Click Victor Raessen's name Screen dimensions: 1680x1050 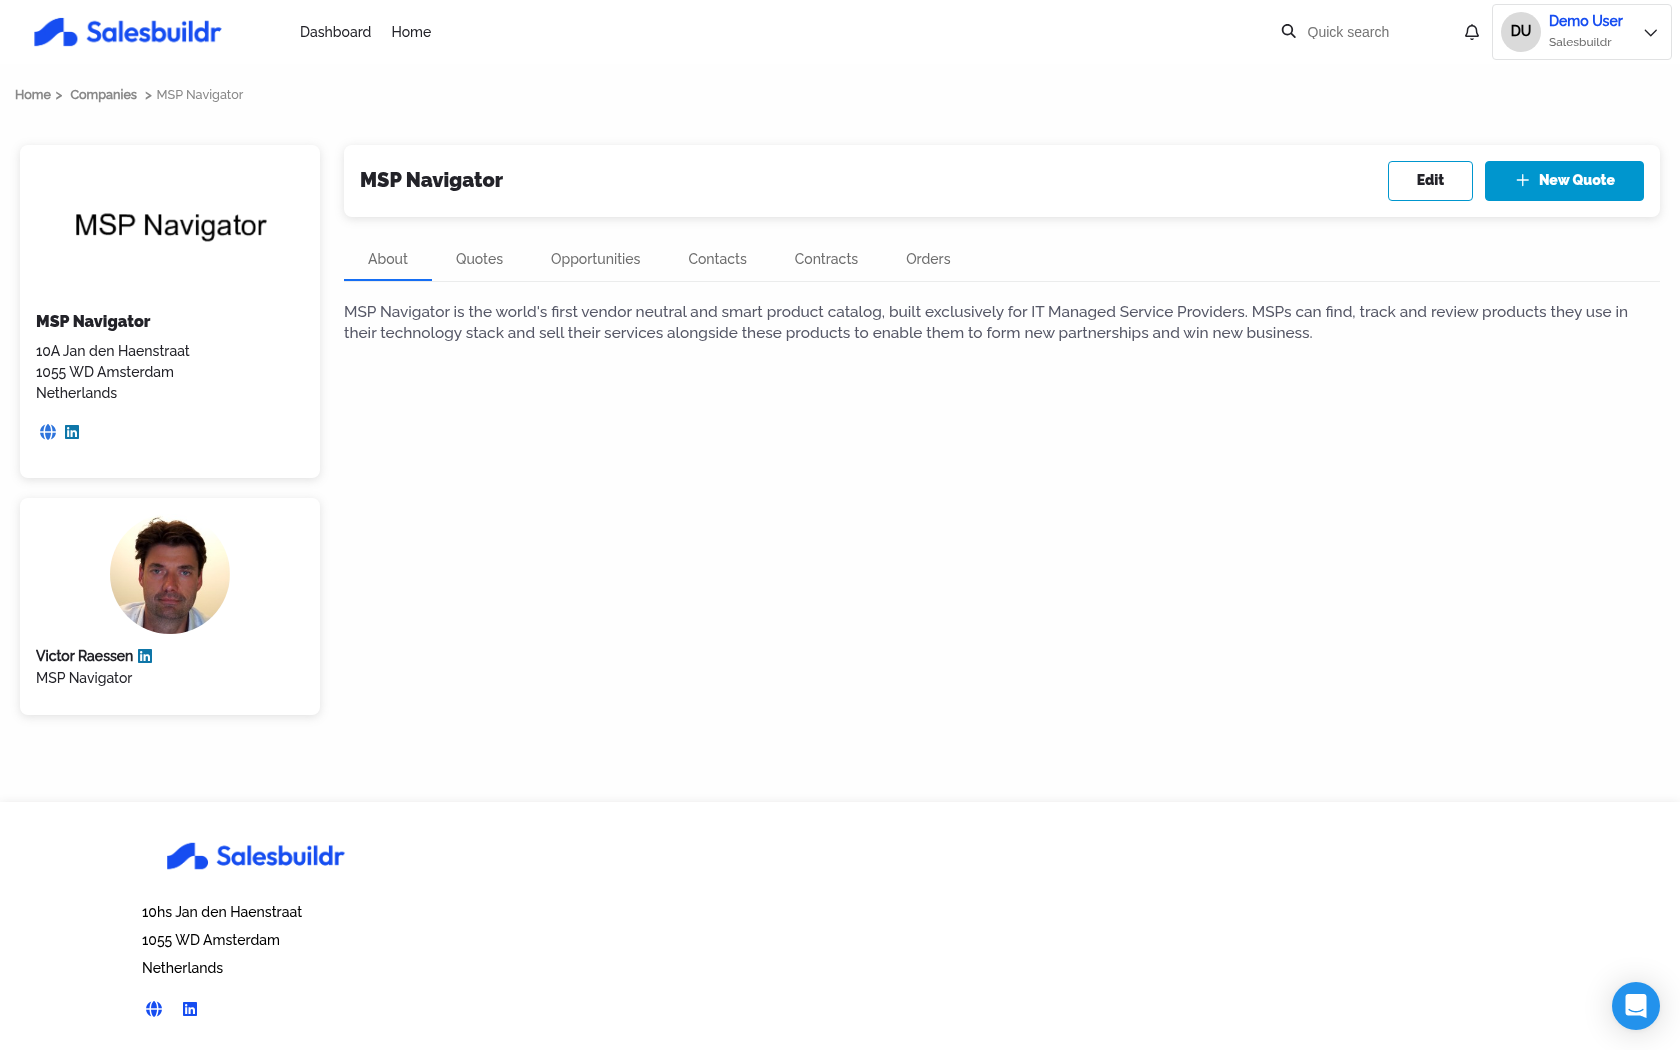pyautogui.click(x=84, y=656)
